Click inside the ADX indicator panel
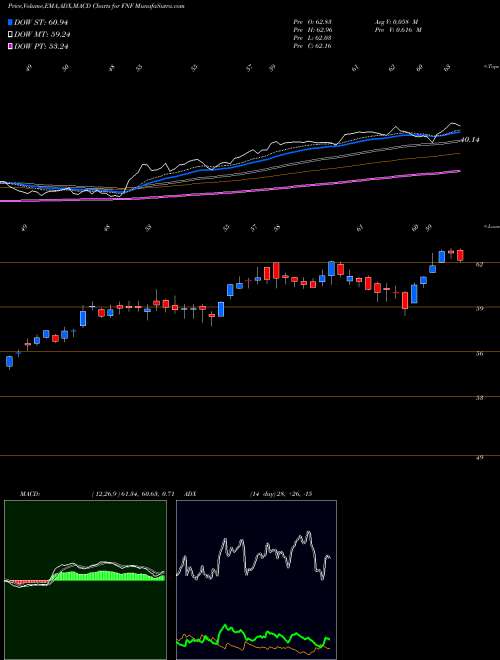The width and height of the screenshot is (500, 660). (x=256, y=580)
